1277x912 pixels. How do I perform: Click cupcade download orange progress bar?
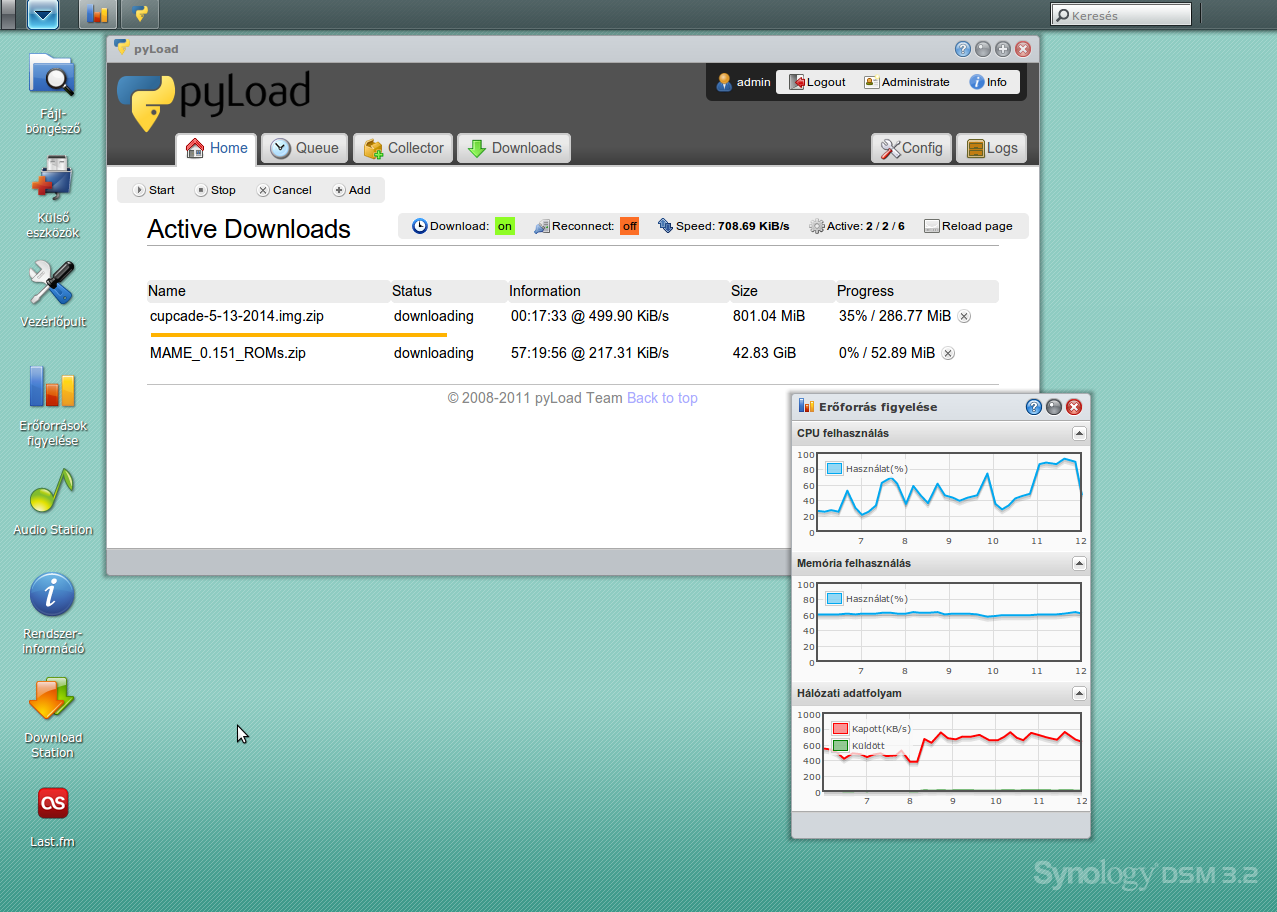tap(298, 335)
